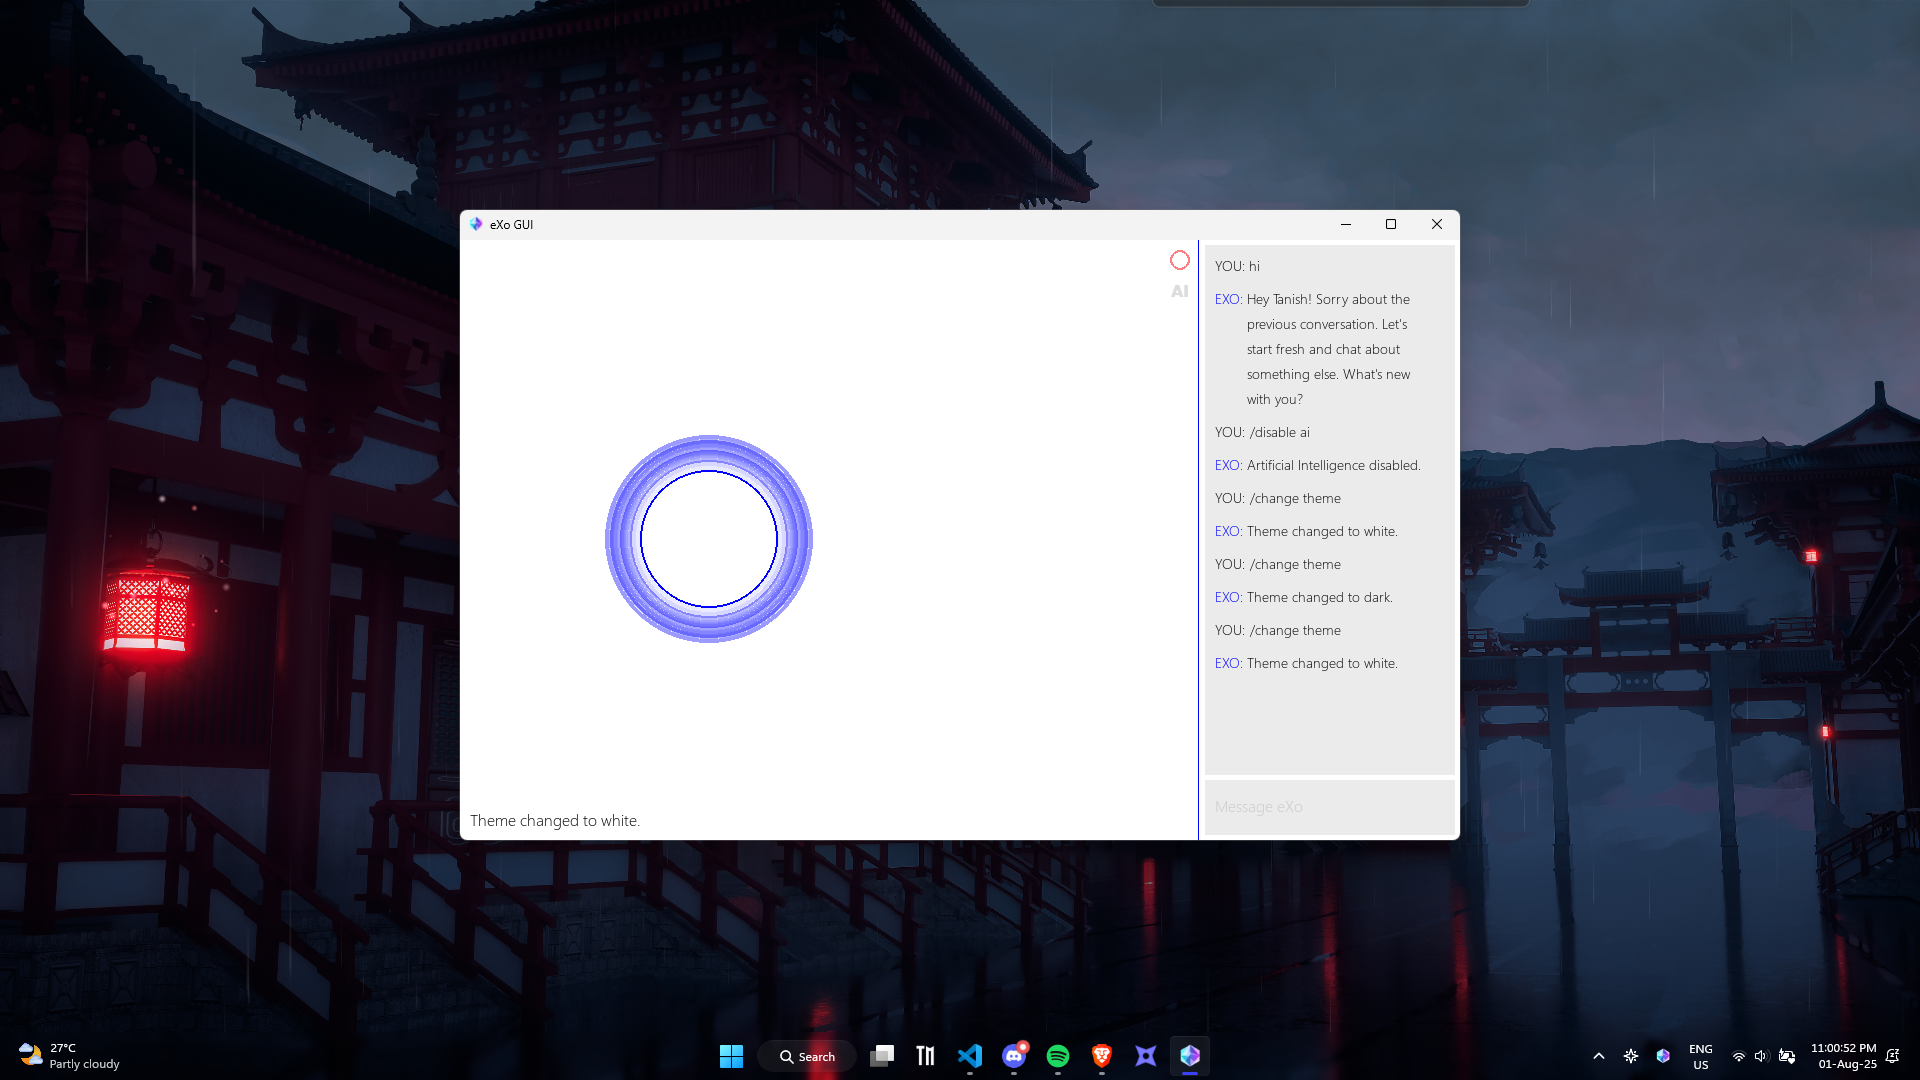Screen dimensions: 1920x1080
Task: Click 'Theme changed to dark.' response
Action: point(1319,597)
